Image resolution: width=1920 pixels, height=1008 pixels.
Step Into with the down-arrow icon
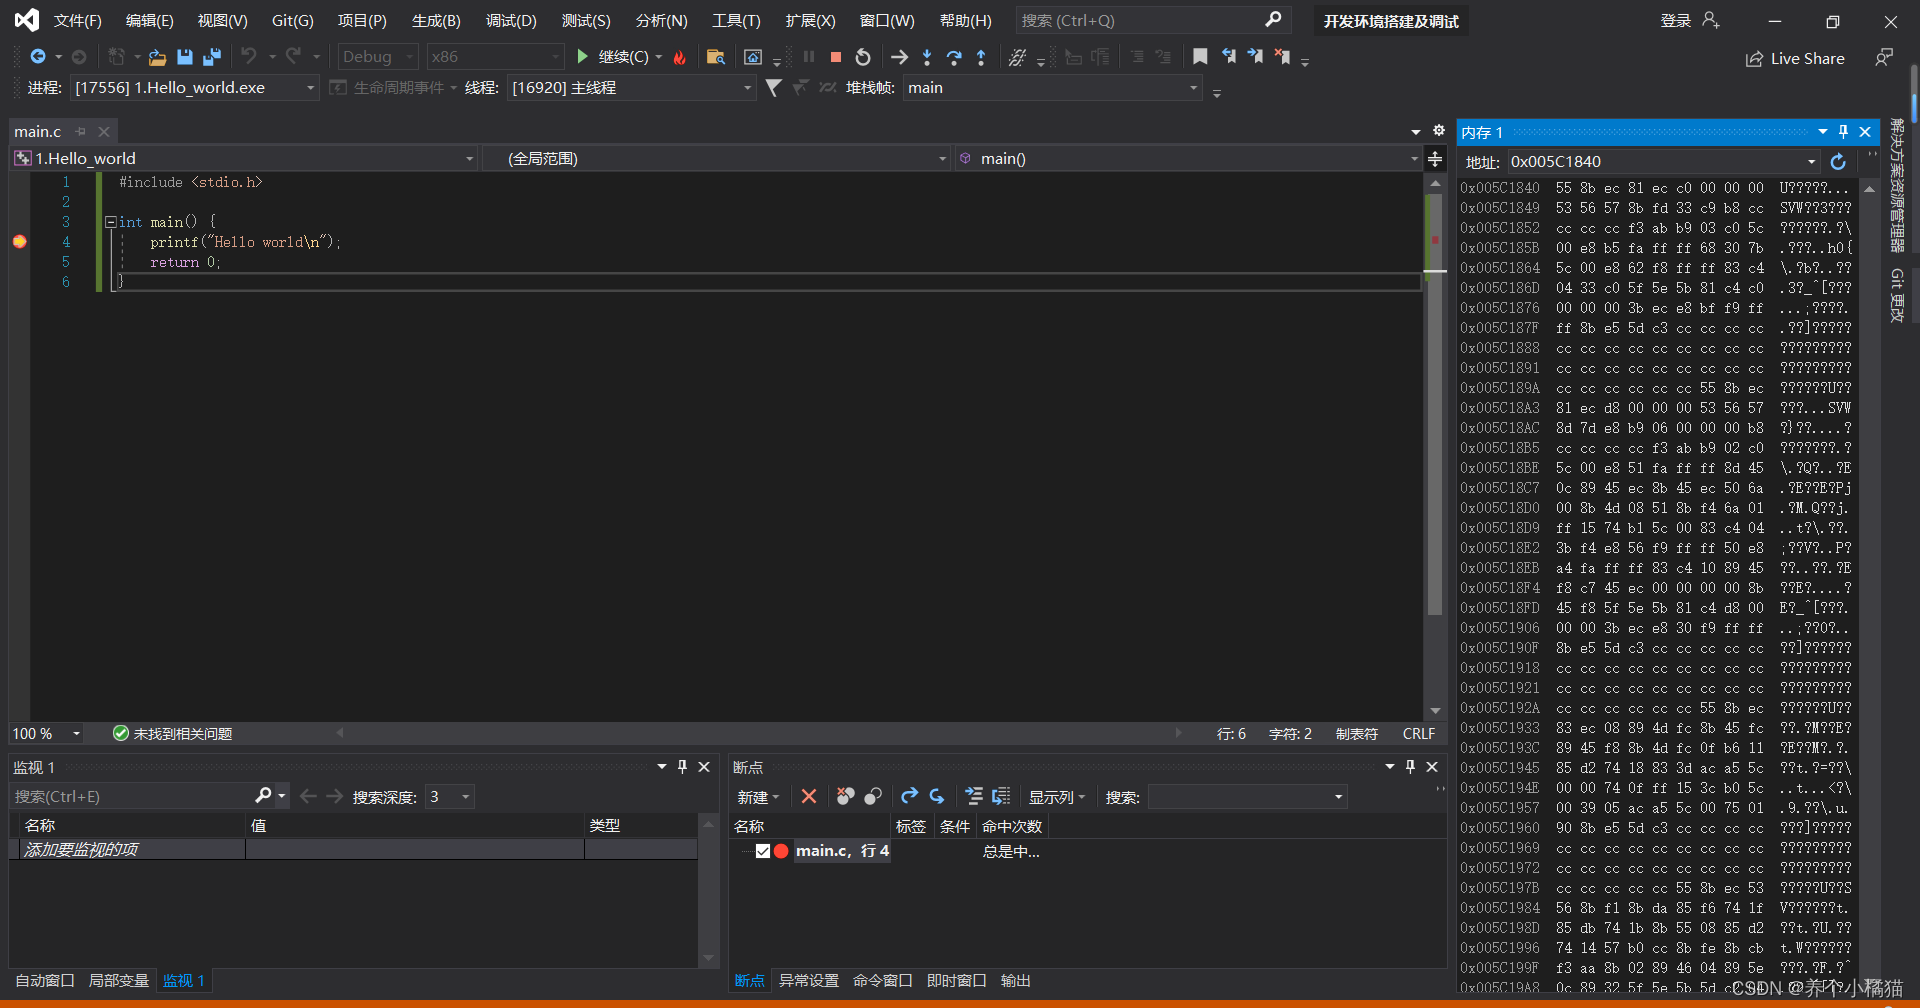(x=927, y=57)
